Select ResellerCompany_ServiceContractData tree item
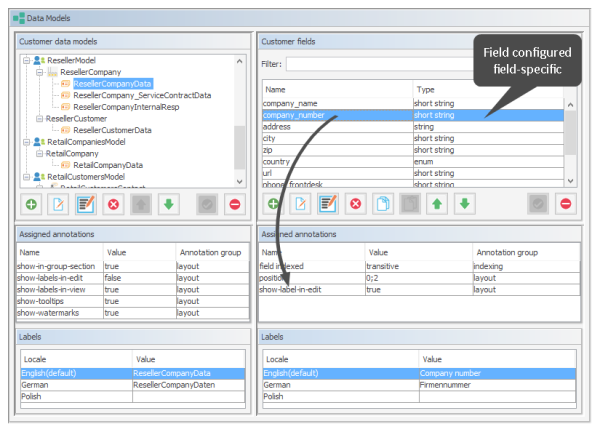The image size is (600, 432). tap(142, 95)
